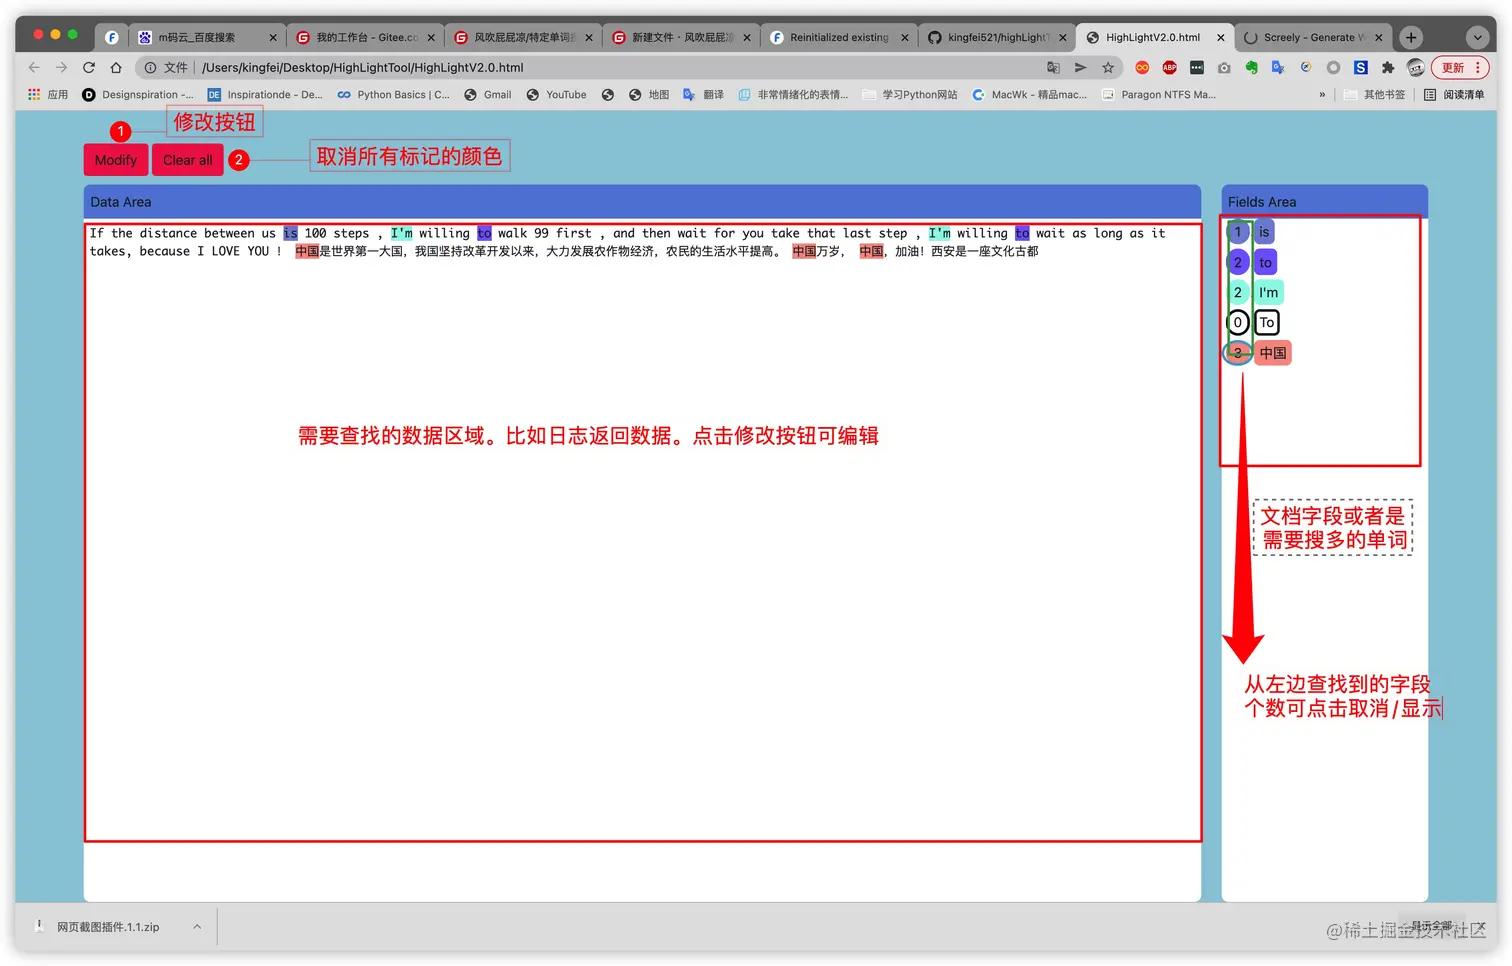Click the 更新 update button
The width and height of the screenshot is (1512, 966).
(1461, 67)
